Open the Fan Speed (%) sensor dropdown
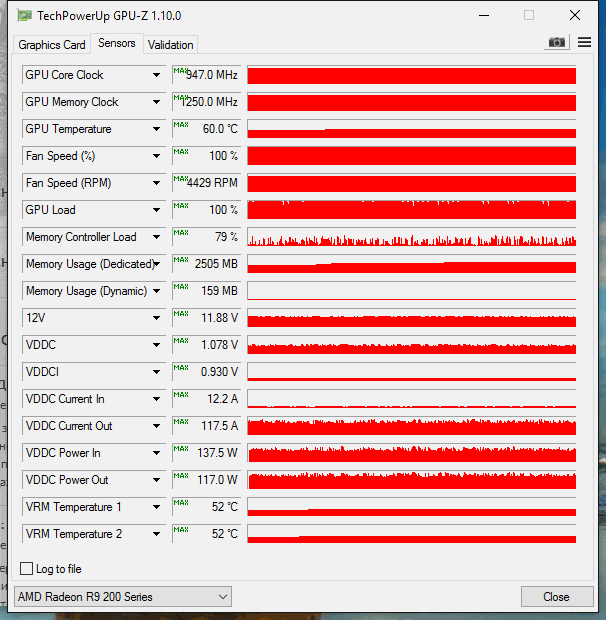The image size is (606, 620). 157,156
